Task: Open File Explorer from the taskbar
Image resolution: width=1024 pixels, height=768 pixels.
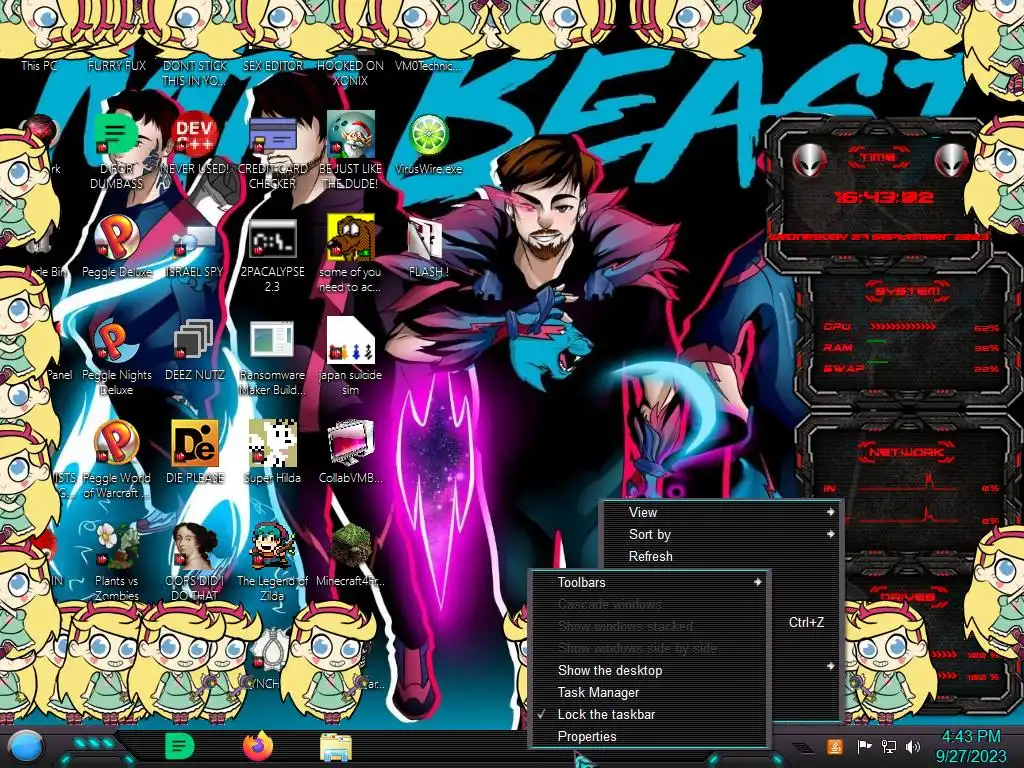Action: (x=336, y=748)
